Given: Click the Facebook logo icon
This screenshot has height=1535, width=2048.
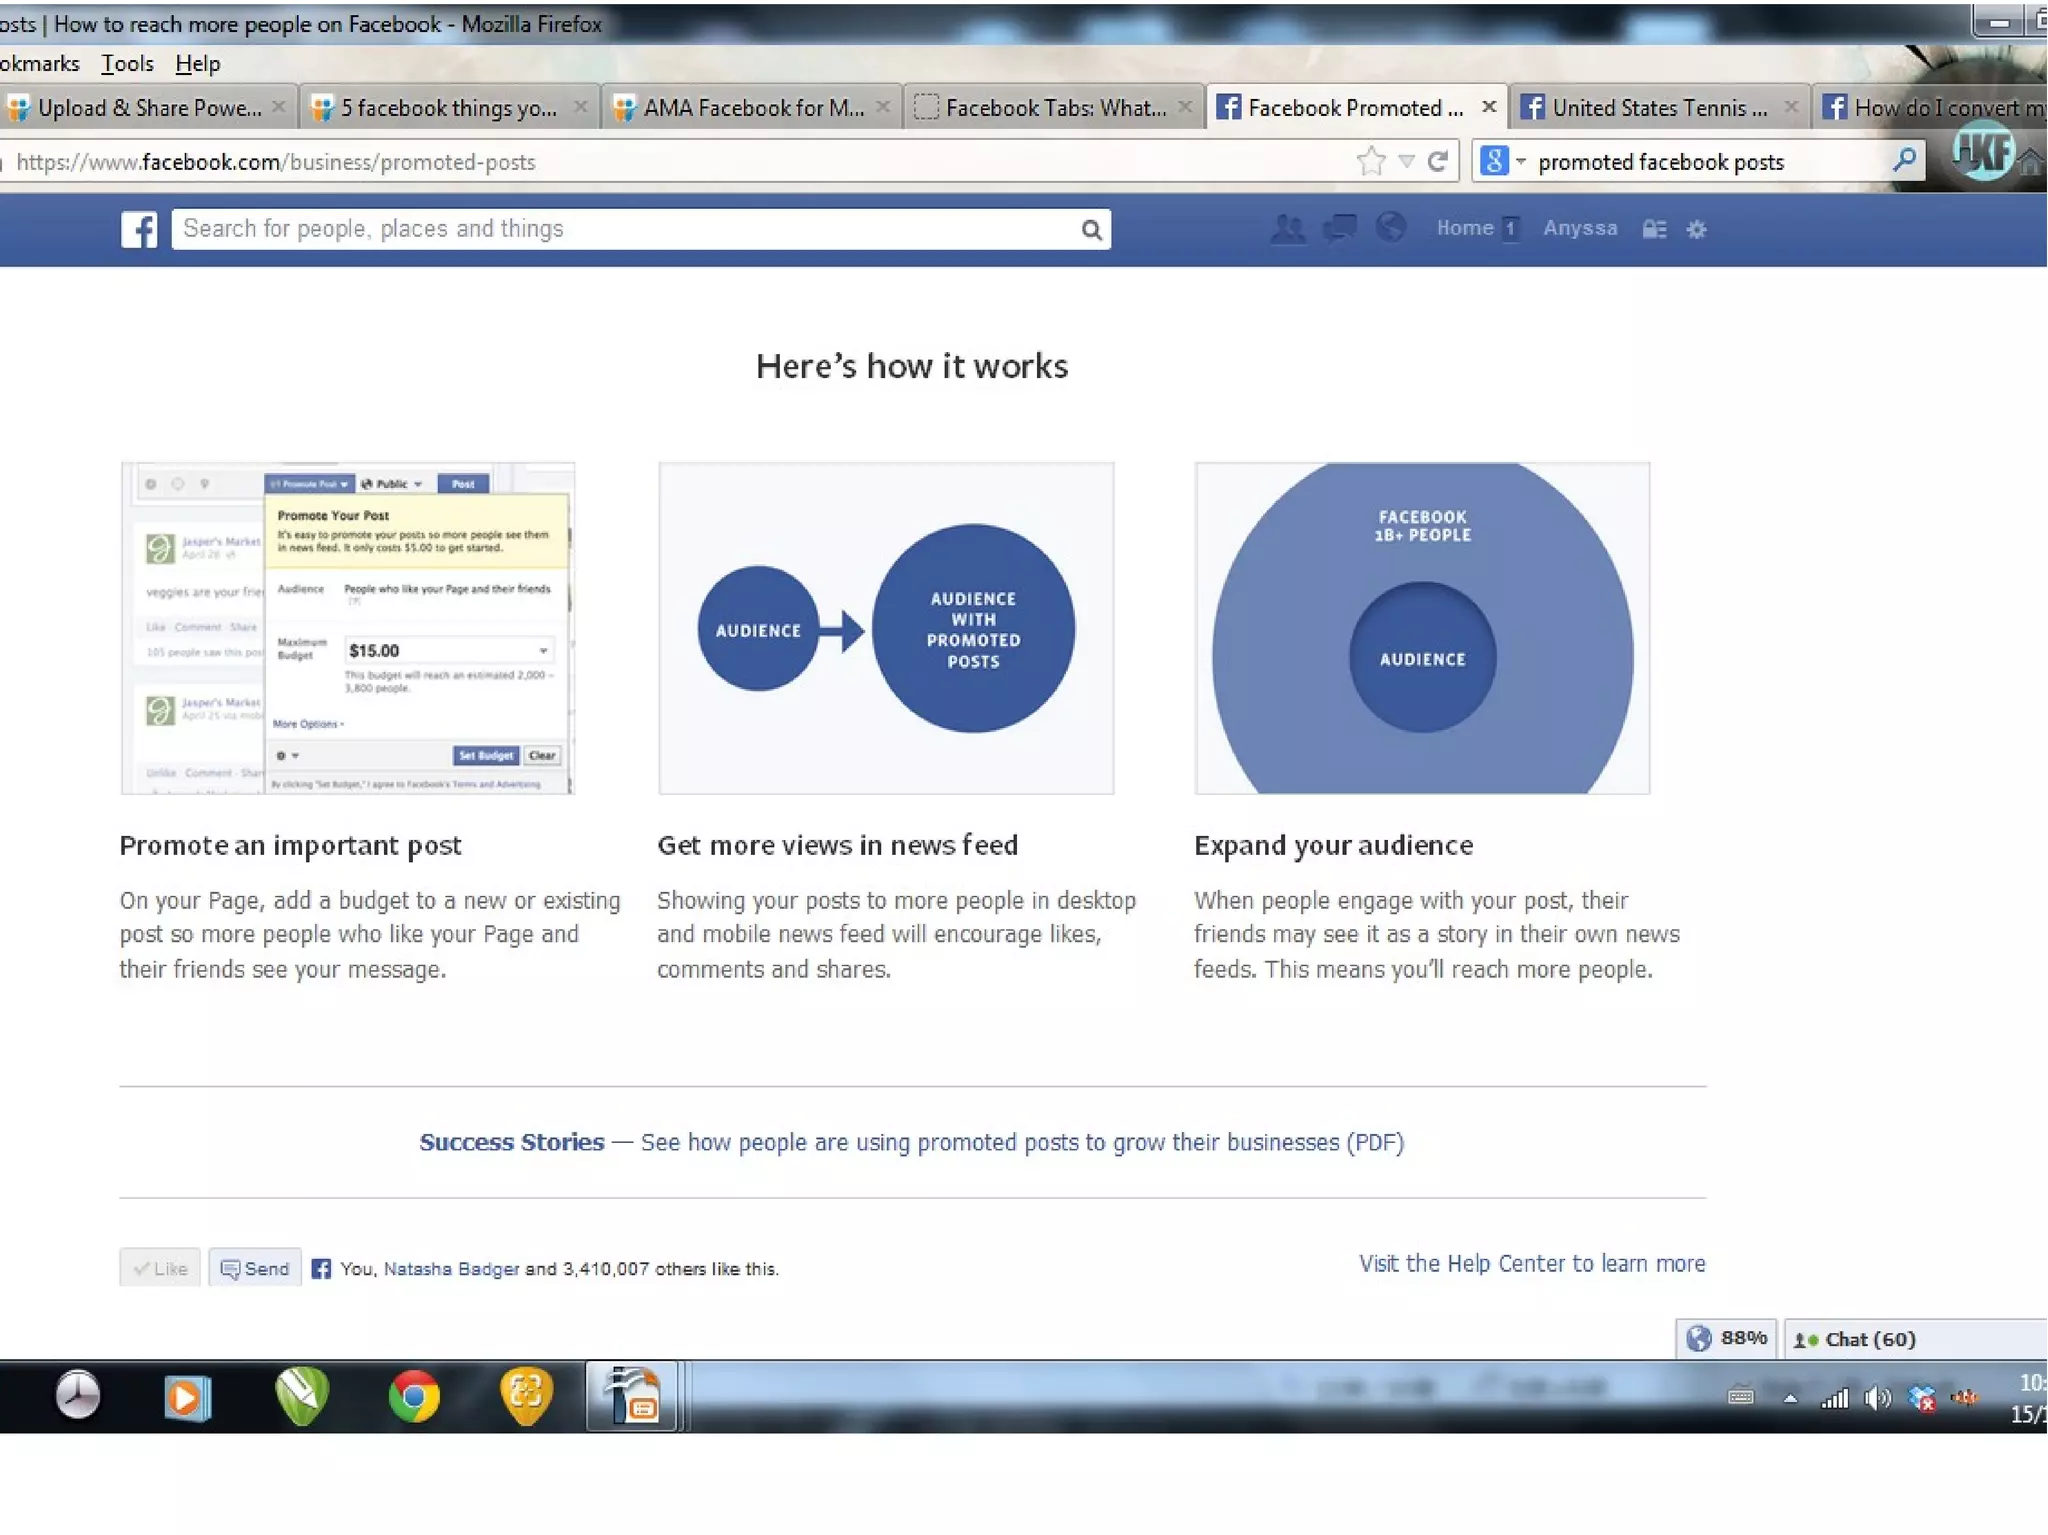Looking at the screenshot, I should (x=138, y=229).
